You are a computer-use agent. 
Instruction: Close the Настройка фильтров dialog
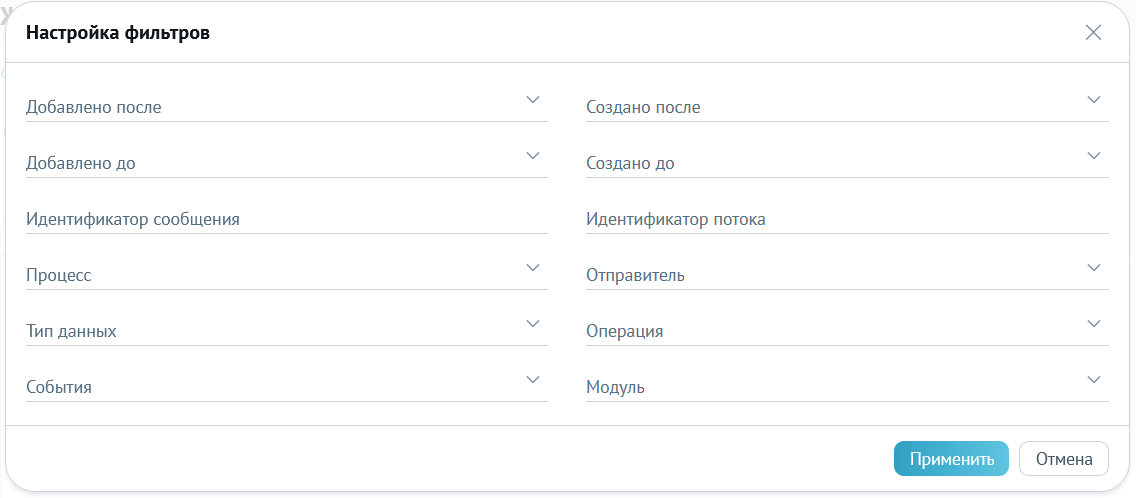point(1093,33)
